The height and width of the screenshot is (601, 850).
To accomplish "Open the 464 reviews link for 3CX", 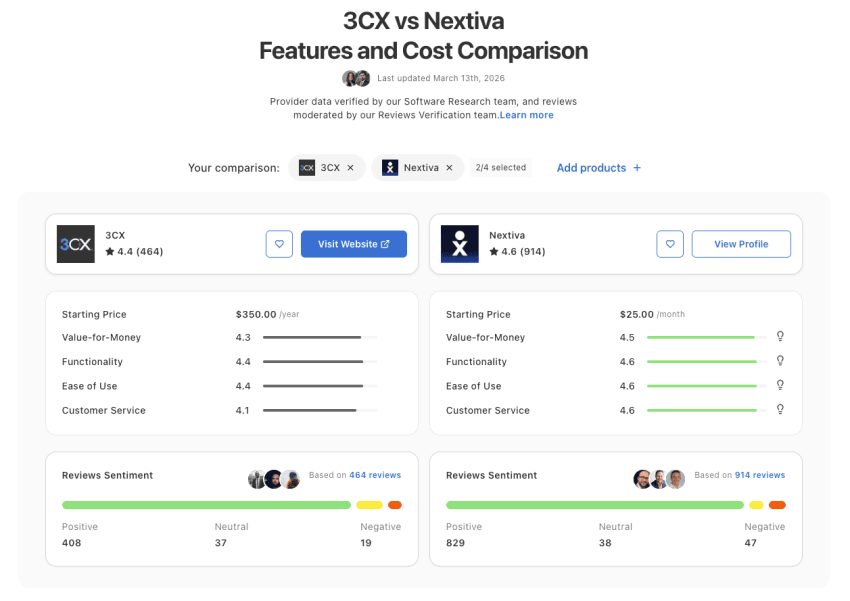I will 375,474.
